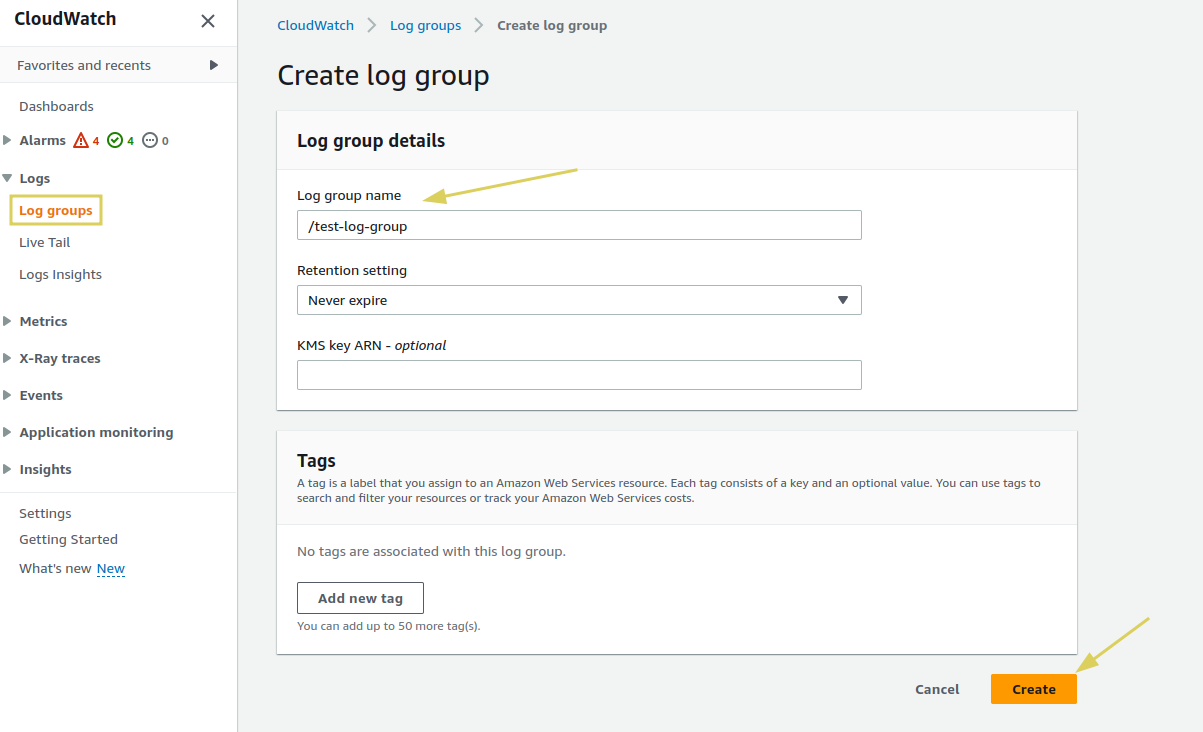Click the What's new text in the sidebar

click(55, 568)
